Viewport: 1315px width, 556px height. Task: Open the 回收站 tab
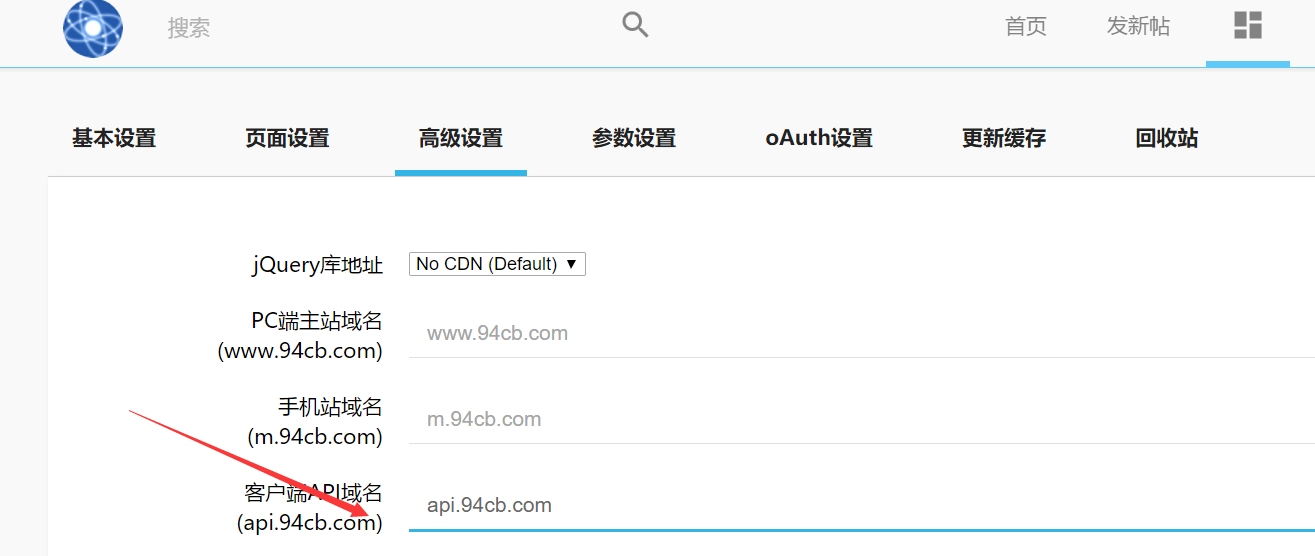click(x=1167, y=138)
